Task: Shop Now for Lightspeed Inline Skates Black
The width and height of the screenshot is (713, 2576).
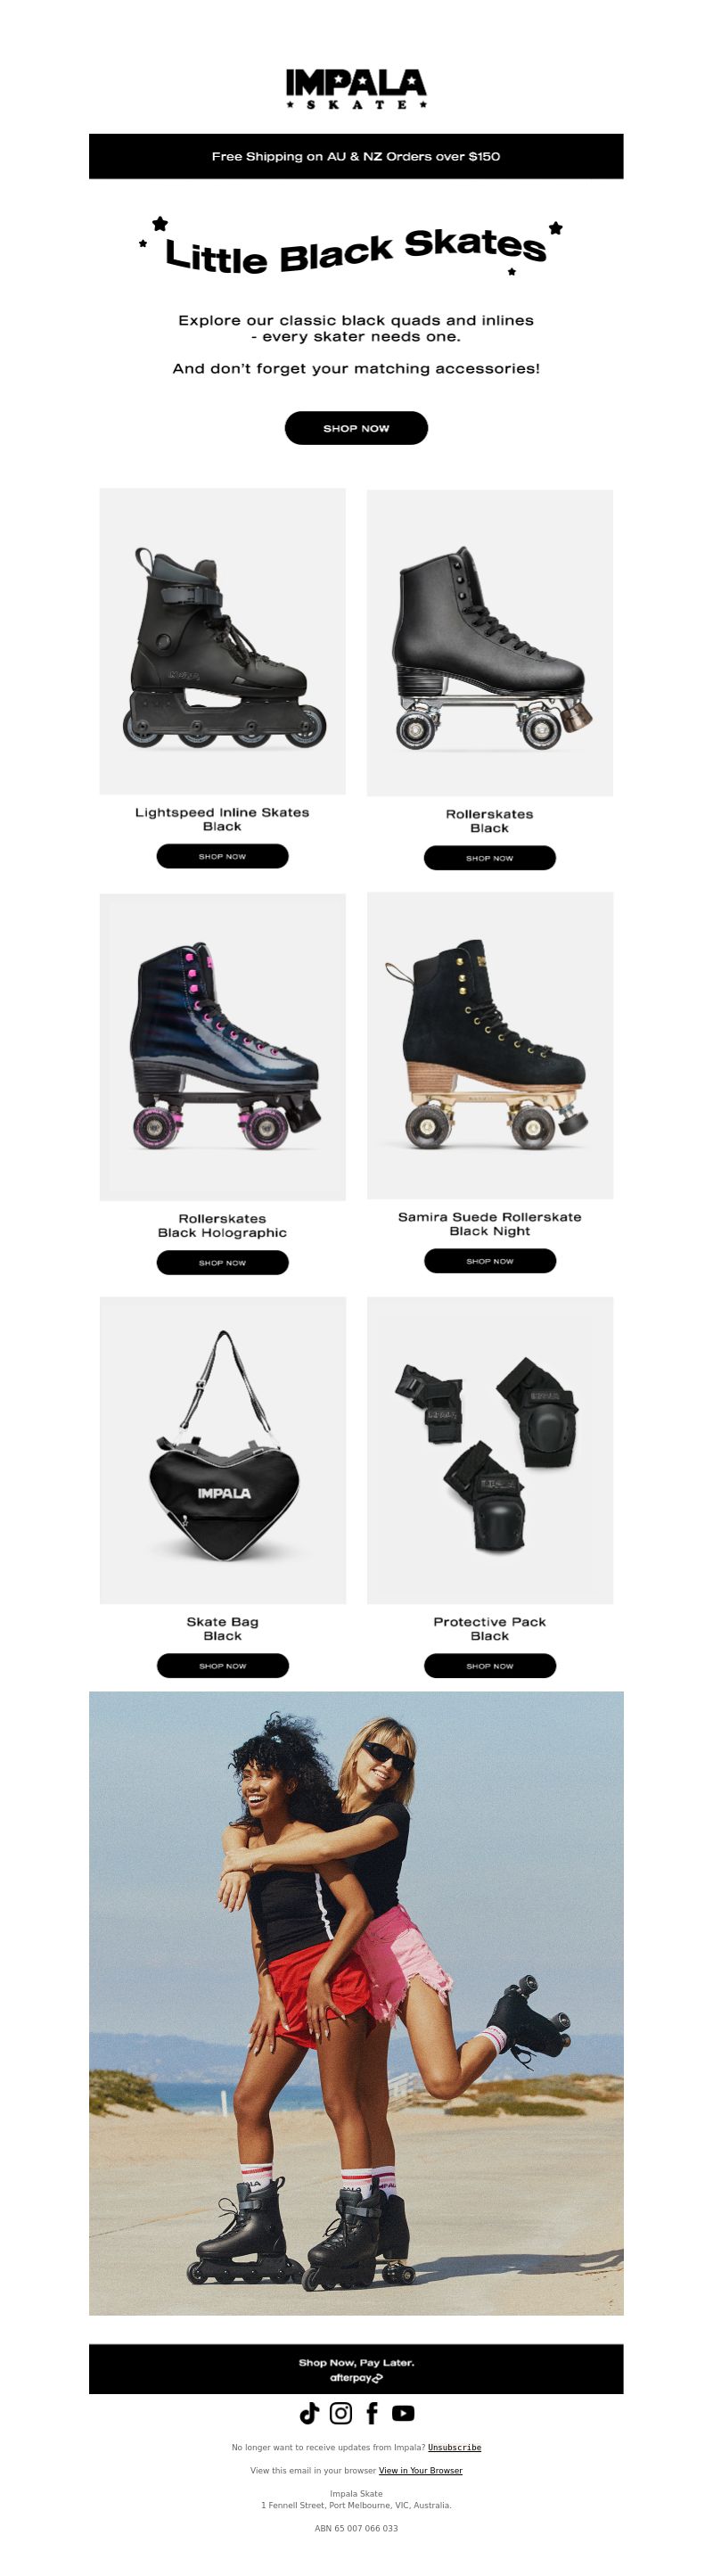Action: [222, 856]
